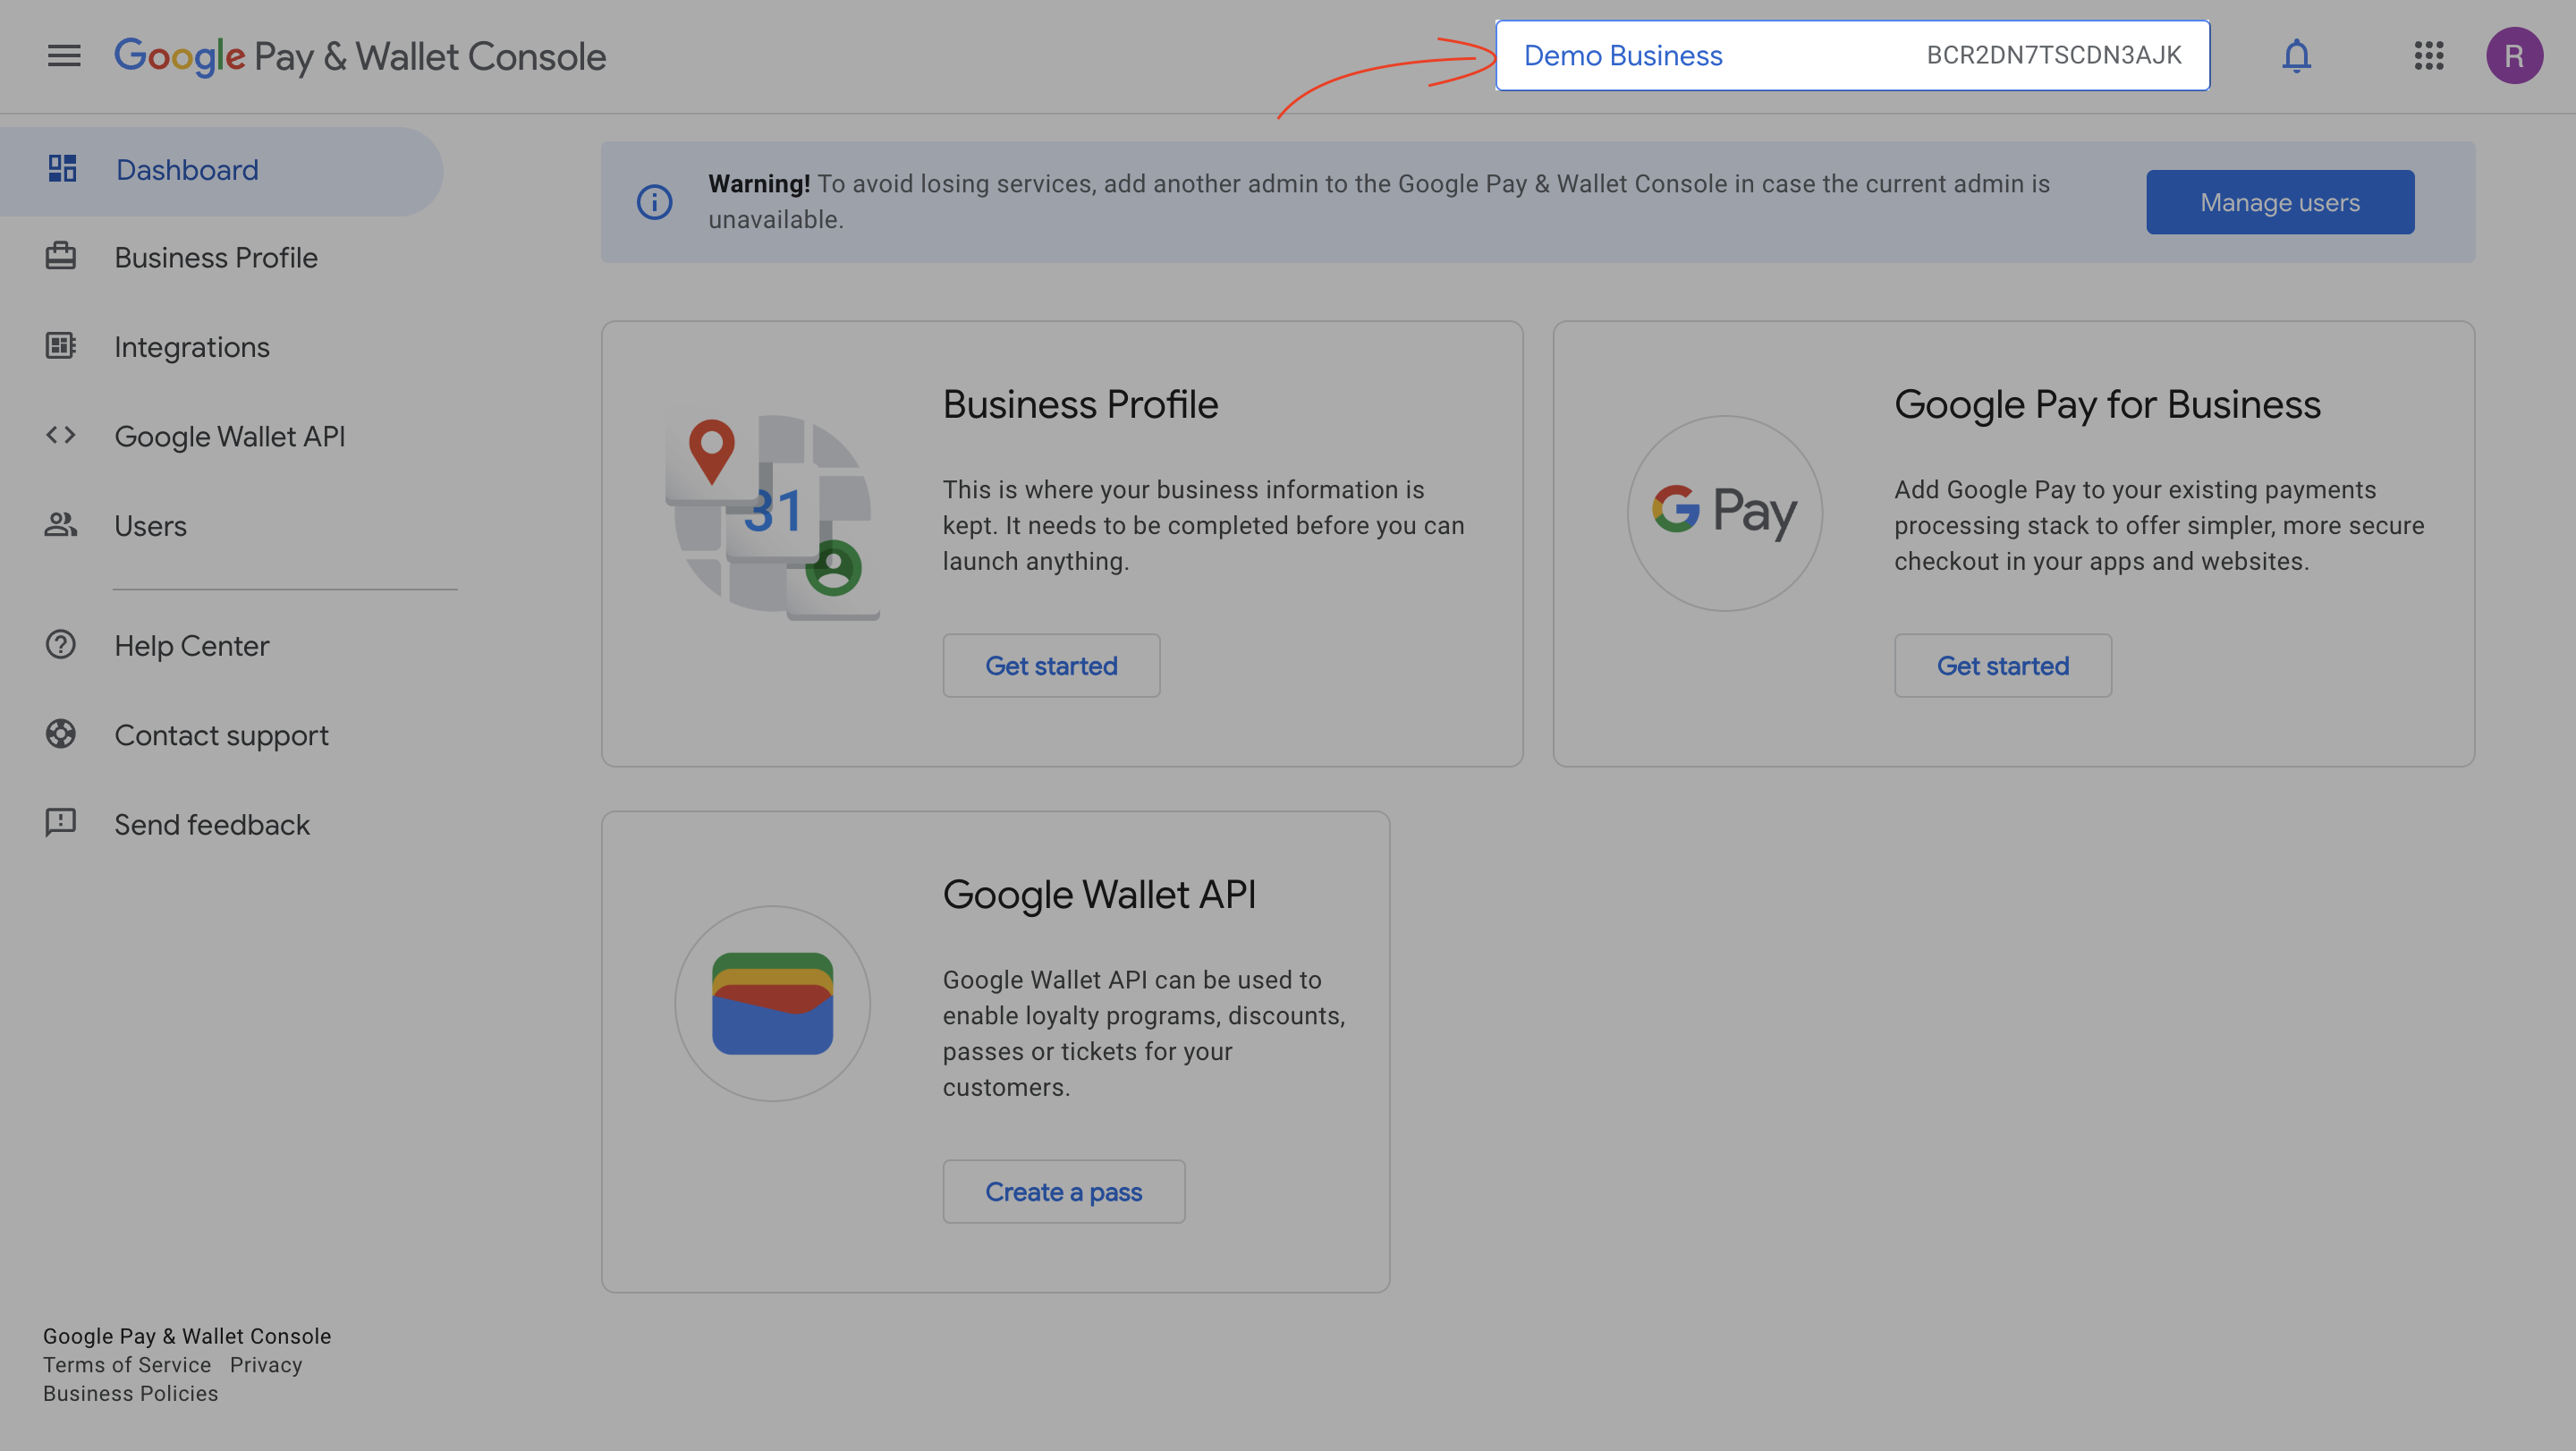Open Users page from sidebar

[150, 526]
